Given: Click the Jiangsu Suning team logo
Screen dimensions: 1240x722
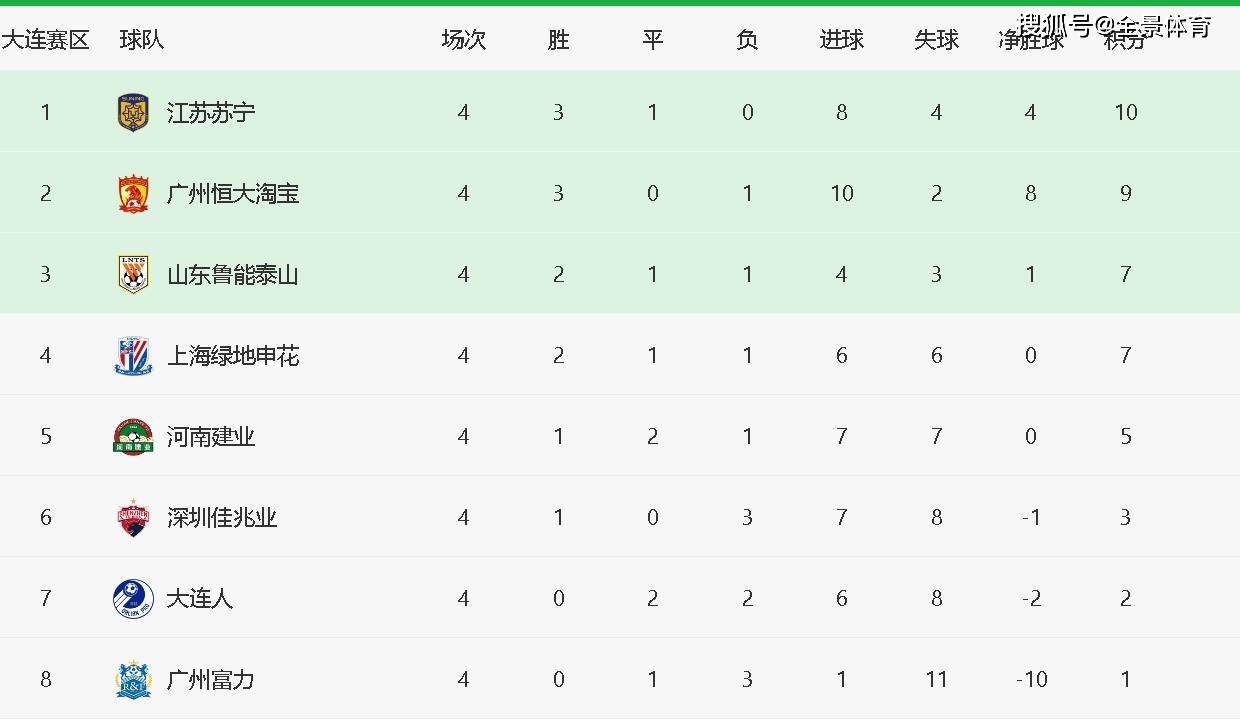Looking at the screenshot, I should 133,112.
